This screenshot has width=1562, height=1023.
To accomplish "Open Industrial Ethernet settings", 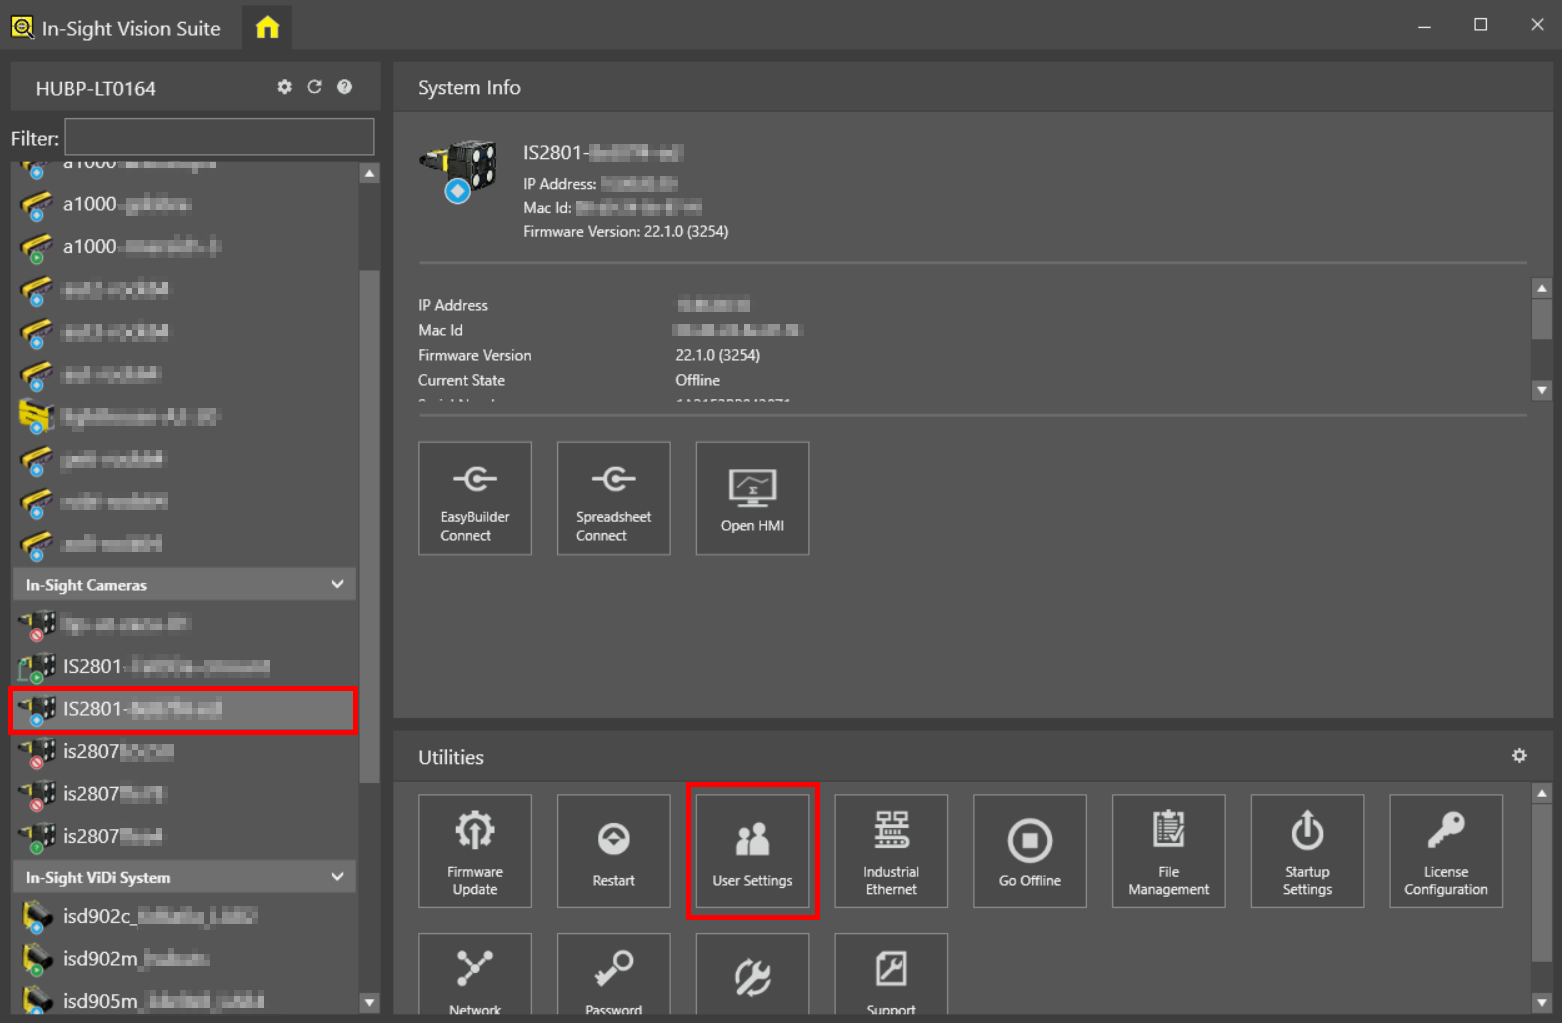I will click(x=890, y=851).
